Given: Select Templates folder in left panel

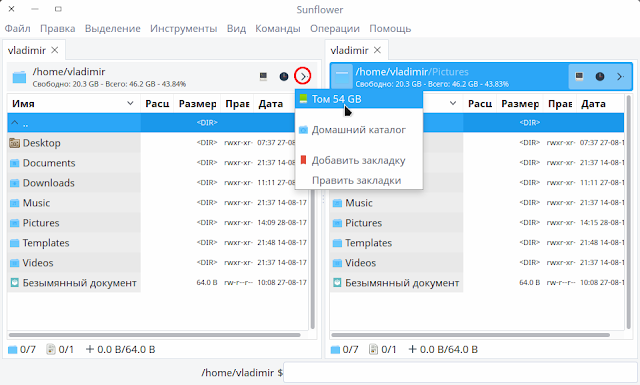Looking at the screenshot, I should click(157, 243).
